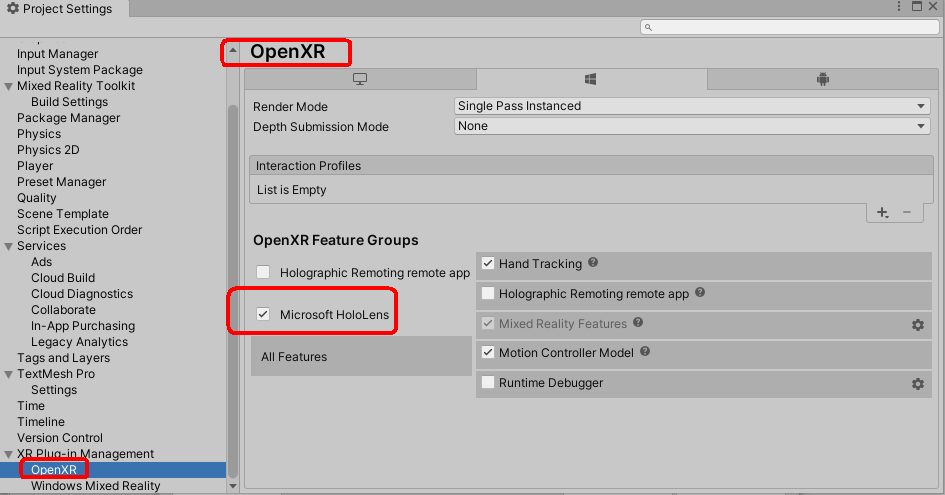
Task: Open Scene Template settings
Action: (x=63, y=214)
